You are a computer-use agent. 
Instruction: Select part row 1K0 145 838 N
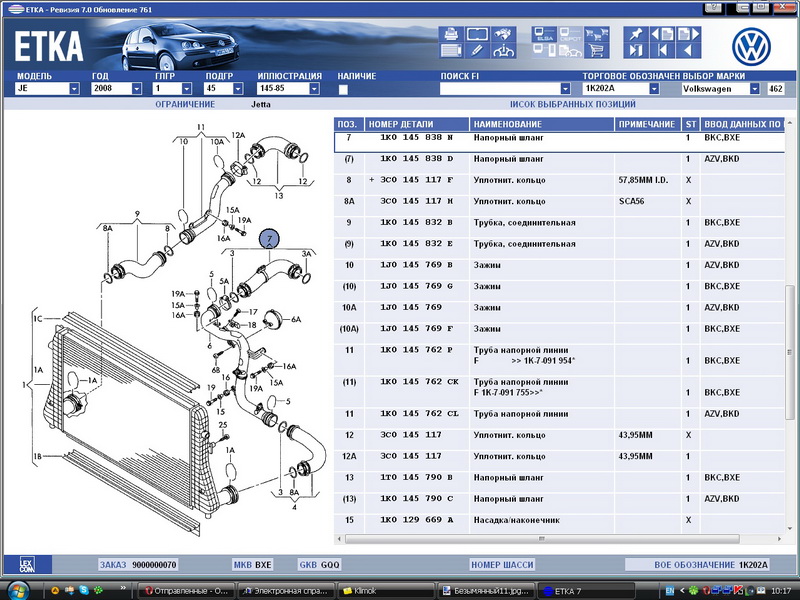tap(559, 142)
